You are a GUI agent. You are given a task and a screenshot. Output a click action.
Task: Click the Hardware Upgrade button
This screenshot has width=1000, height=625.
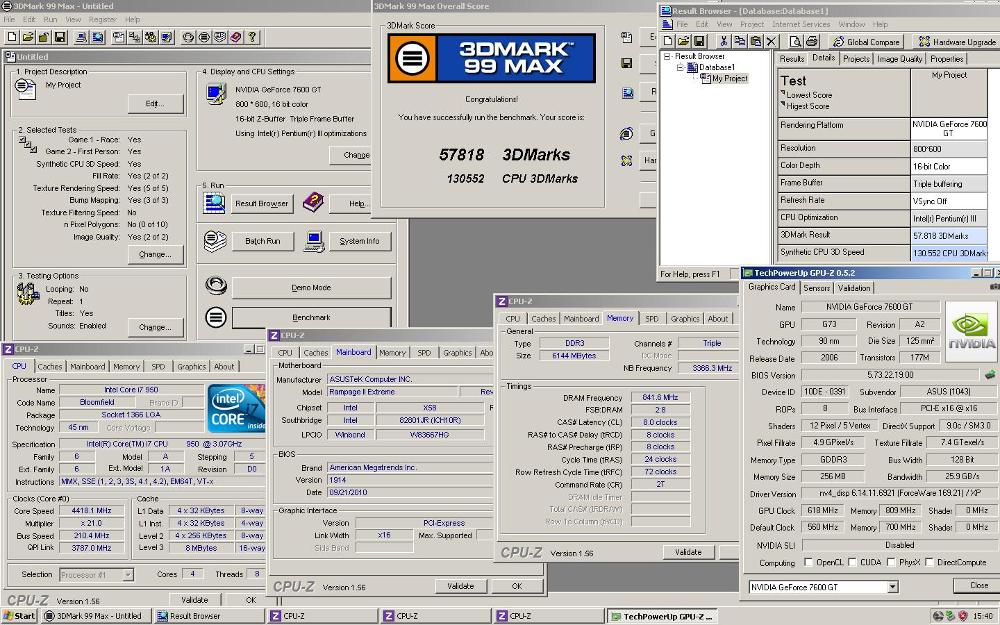tap(957, 41)
